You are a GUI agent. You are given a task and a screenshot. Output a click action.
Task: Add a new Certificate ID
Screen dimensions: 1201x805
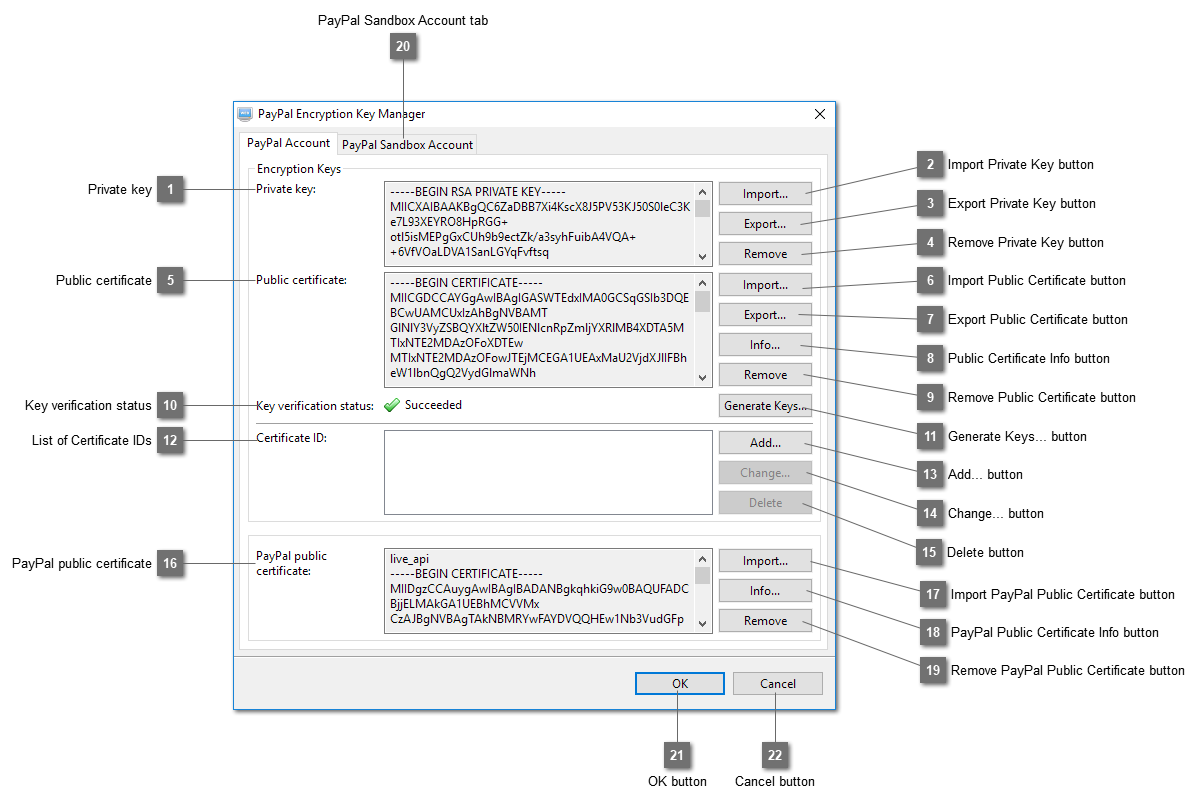tap(765, 442)
